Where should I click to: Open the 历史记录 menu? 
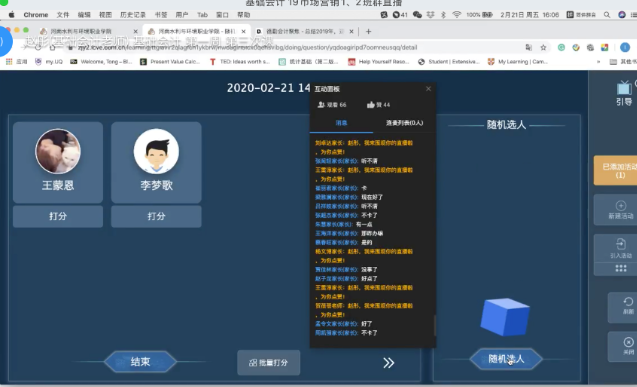coord(132,15)
